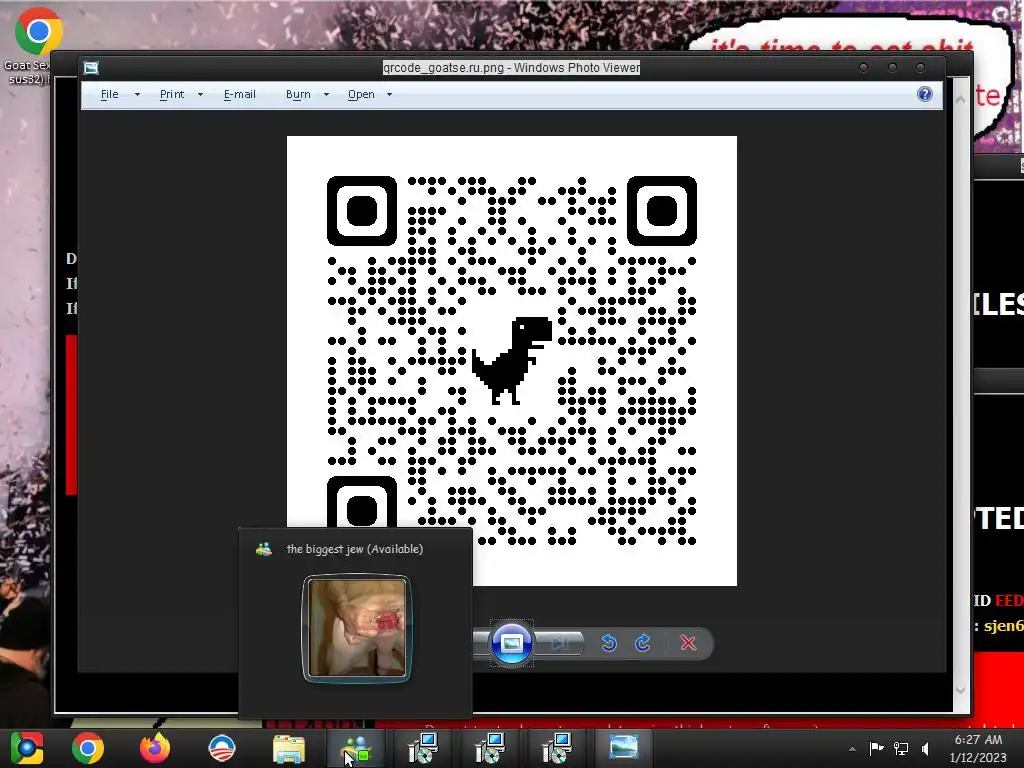Expand the Burn dropdown arrow

(x=327, y=95)
